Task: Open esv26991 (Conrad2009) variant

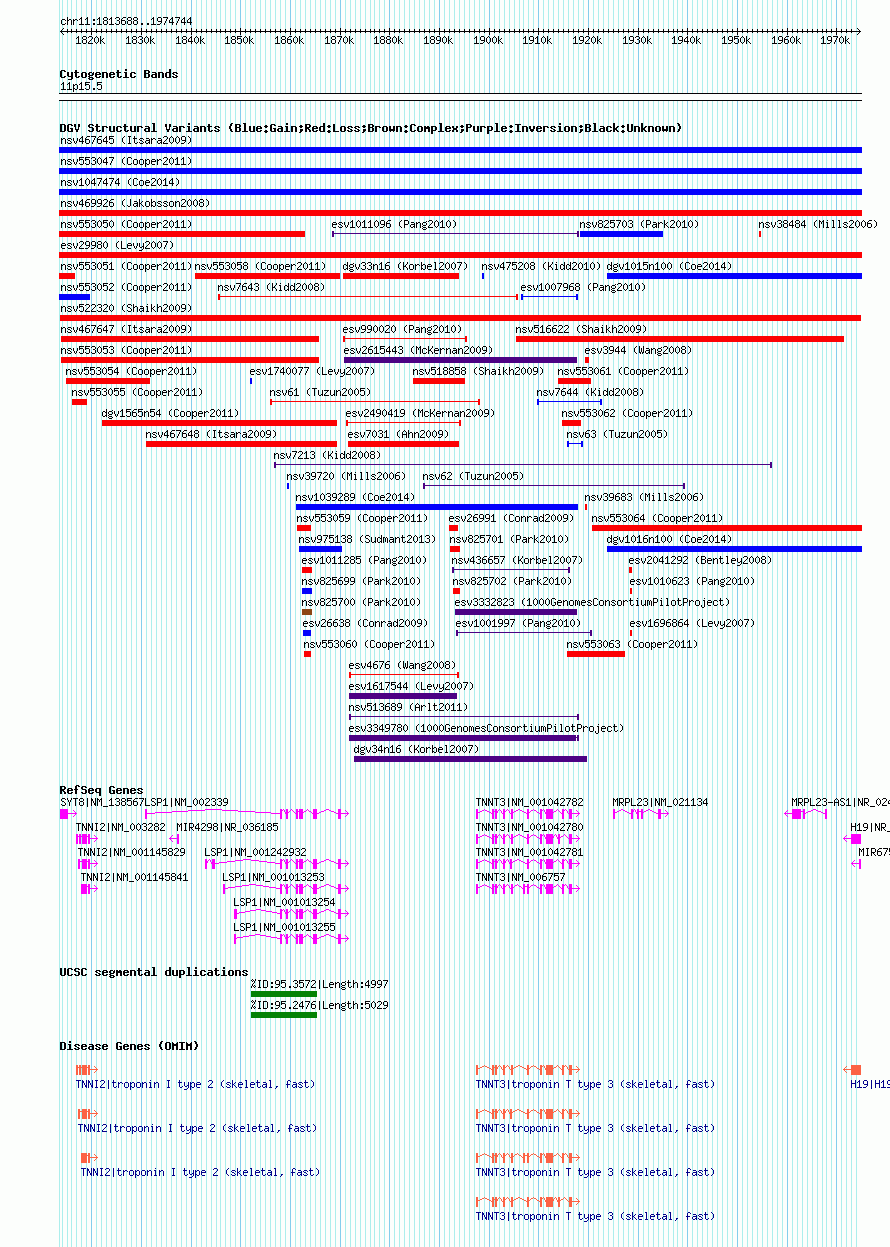Action: click(511, 518)
